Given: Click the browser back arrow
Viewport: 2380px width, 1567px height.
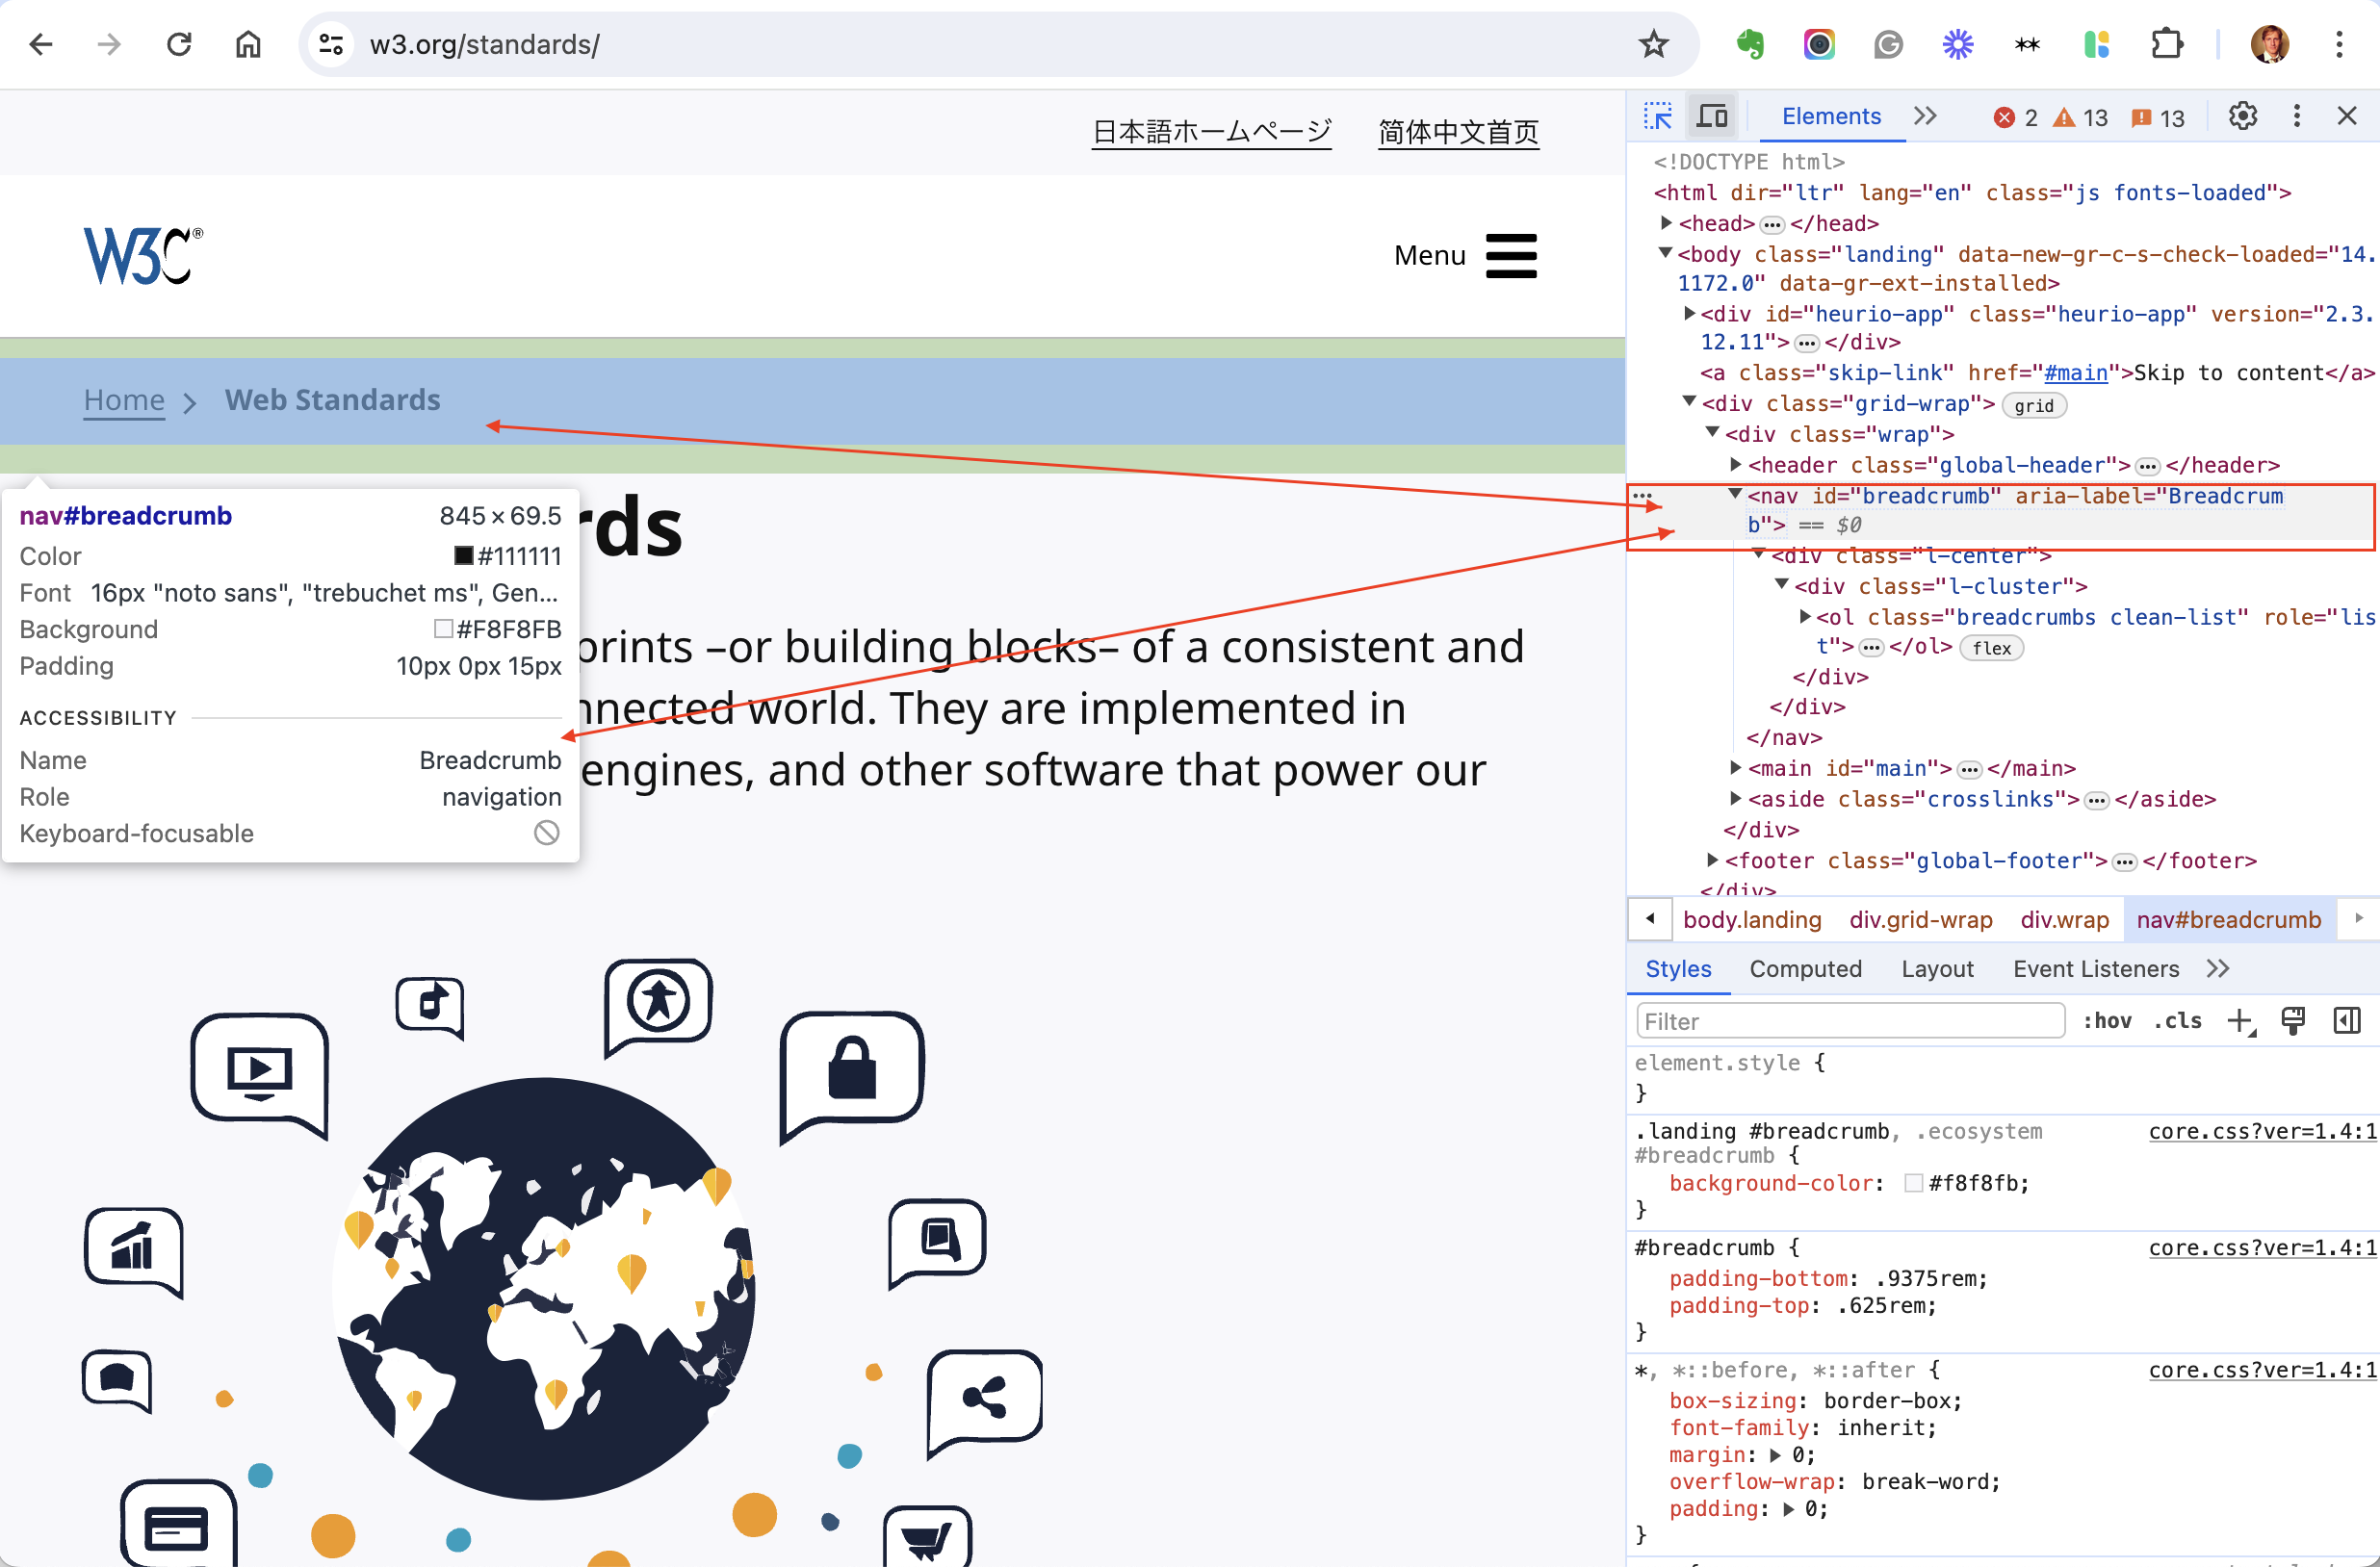Looking at the screenshot, I should pos(41,44).
